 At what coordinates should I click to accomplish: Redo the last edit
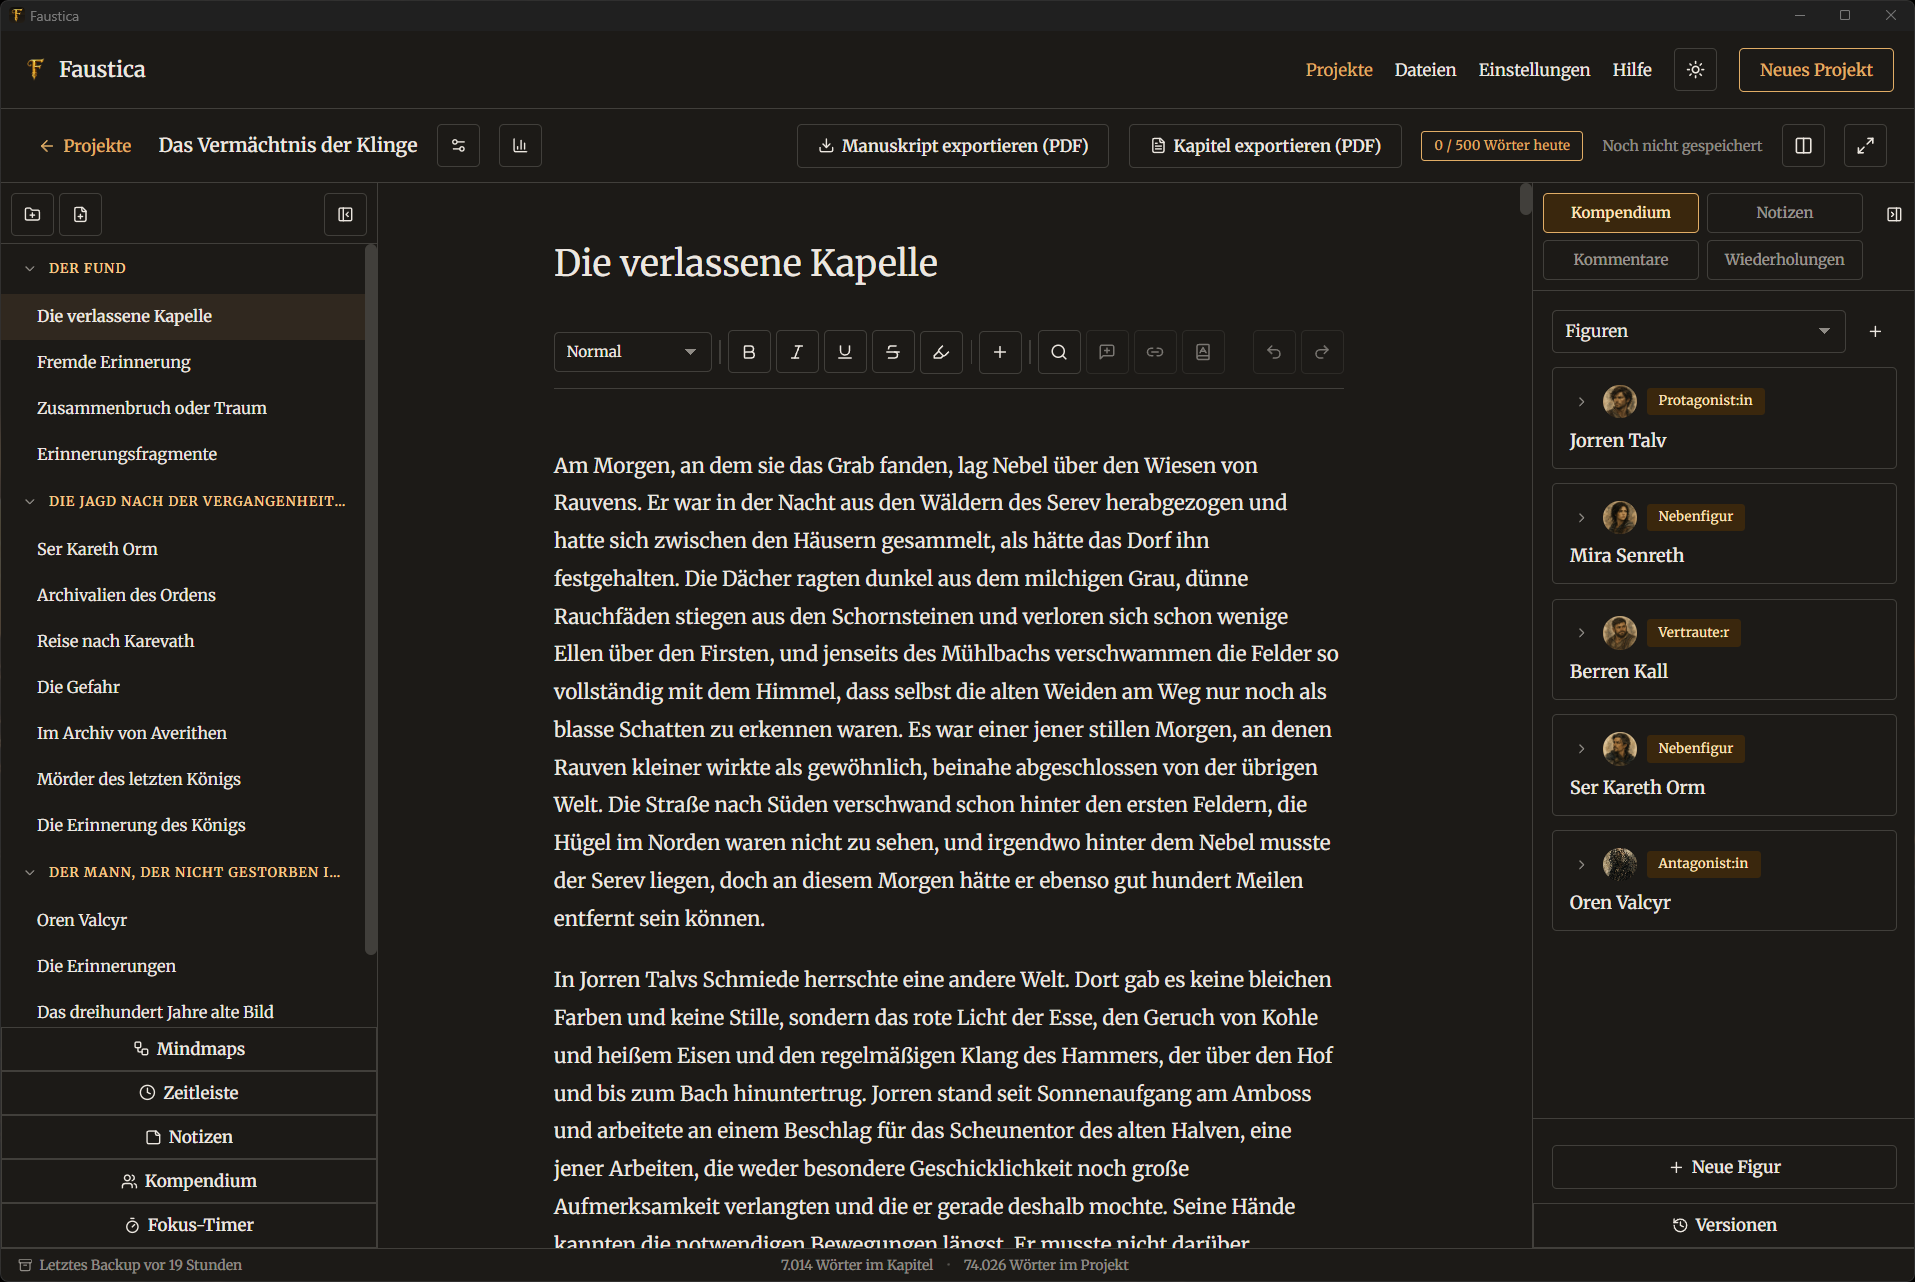click(1322, 352)
